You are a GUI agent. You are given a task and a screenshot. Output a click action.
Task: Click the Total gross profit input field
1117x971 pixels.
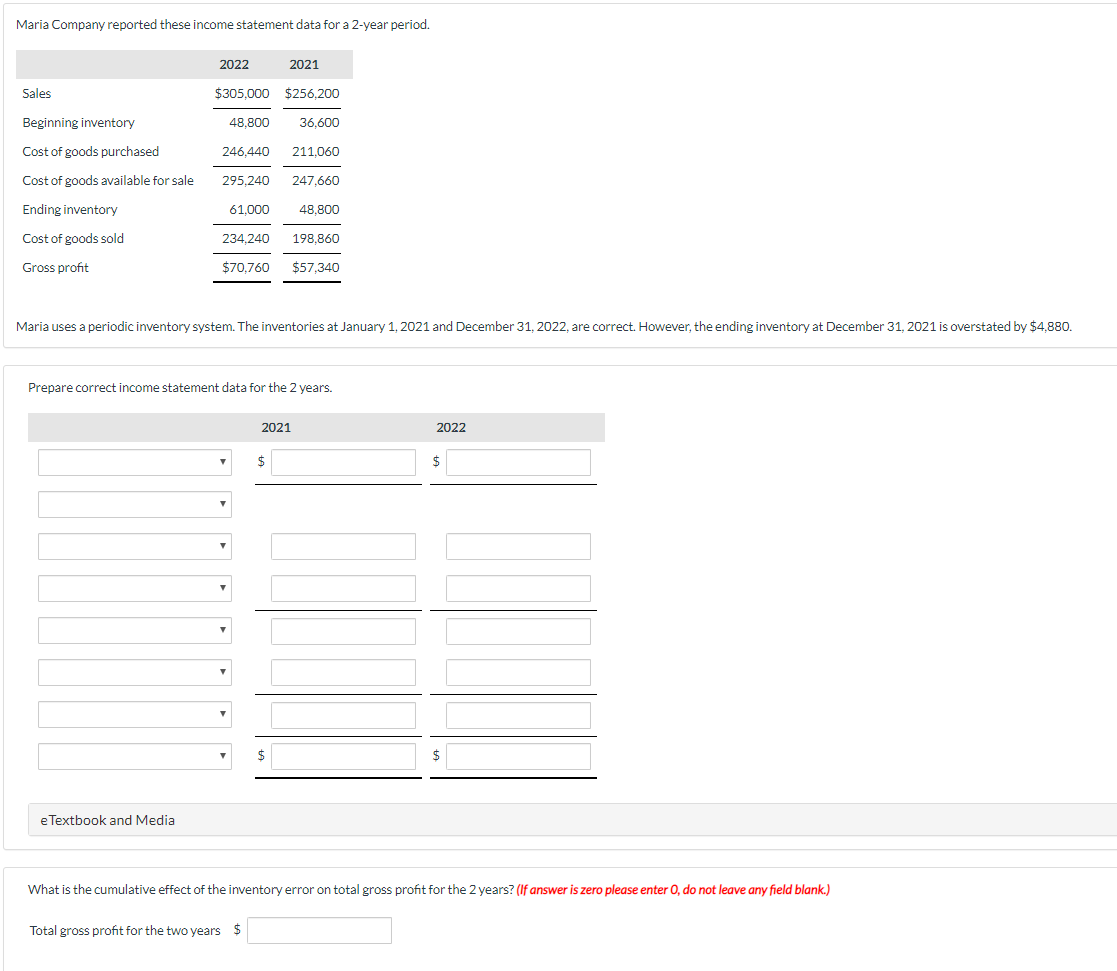320,930
